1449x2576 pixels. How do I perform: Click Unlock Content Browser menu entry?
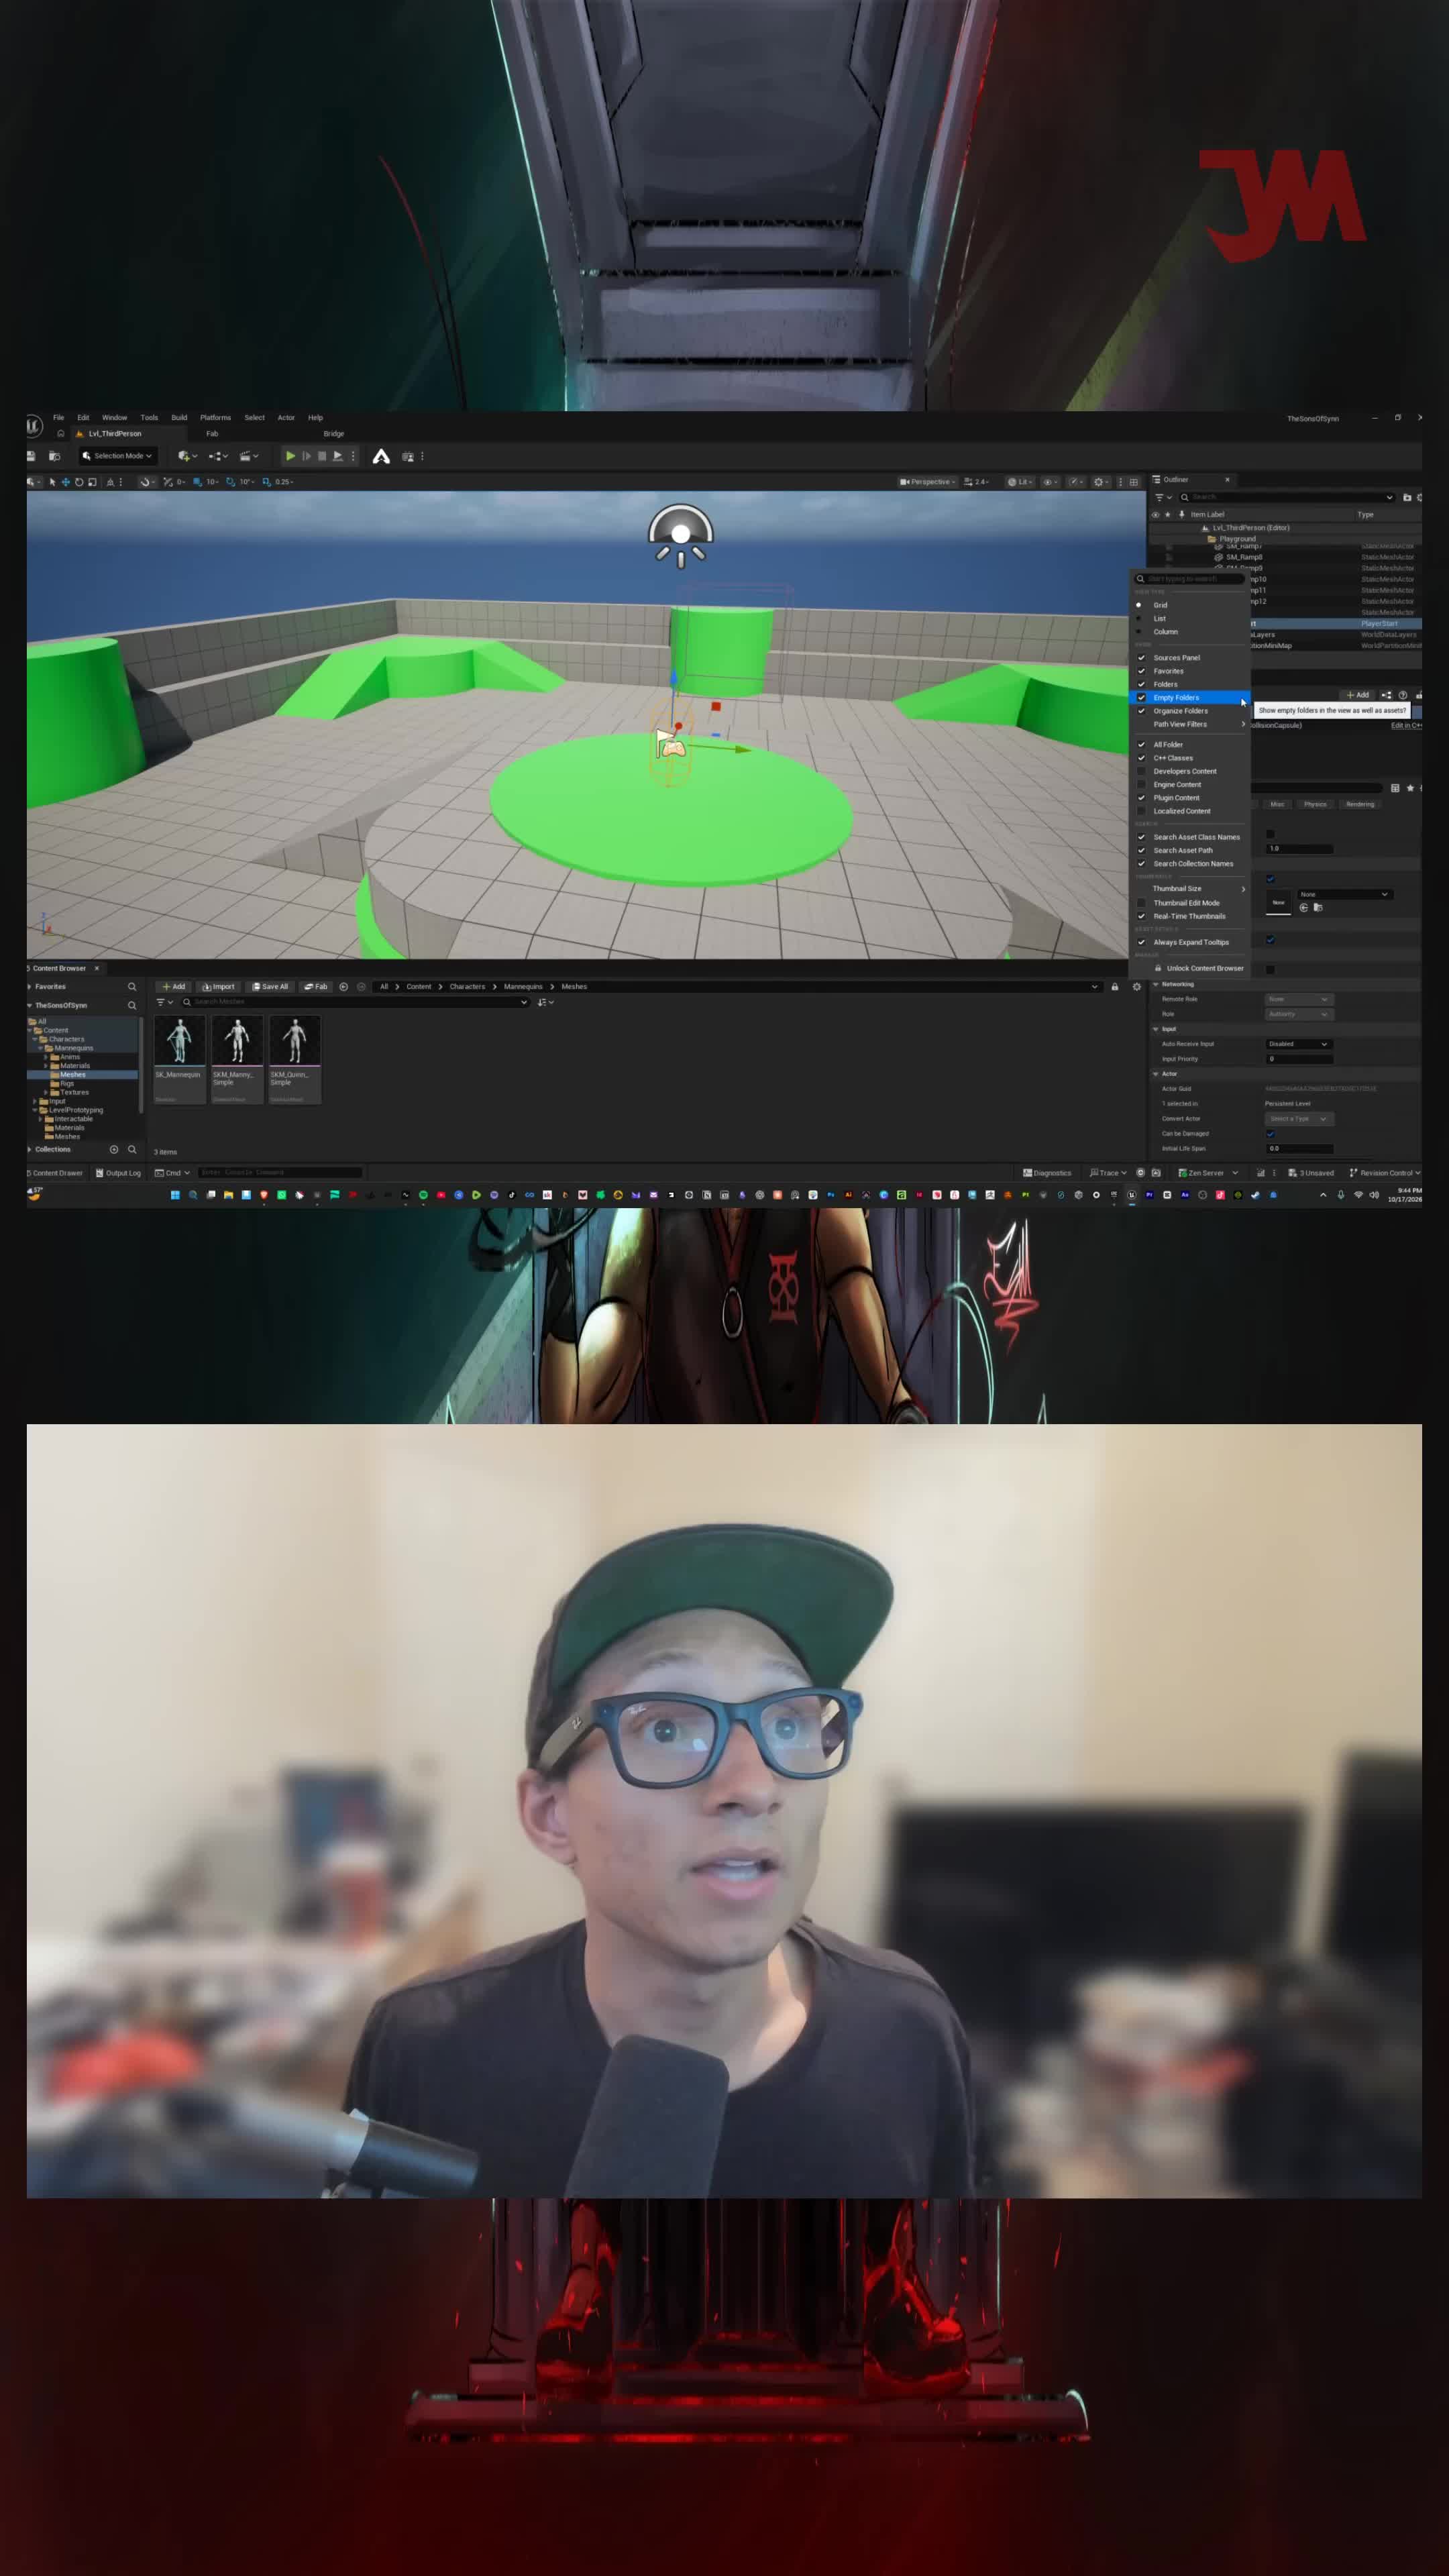1198,968
